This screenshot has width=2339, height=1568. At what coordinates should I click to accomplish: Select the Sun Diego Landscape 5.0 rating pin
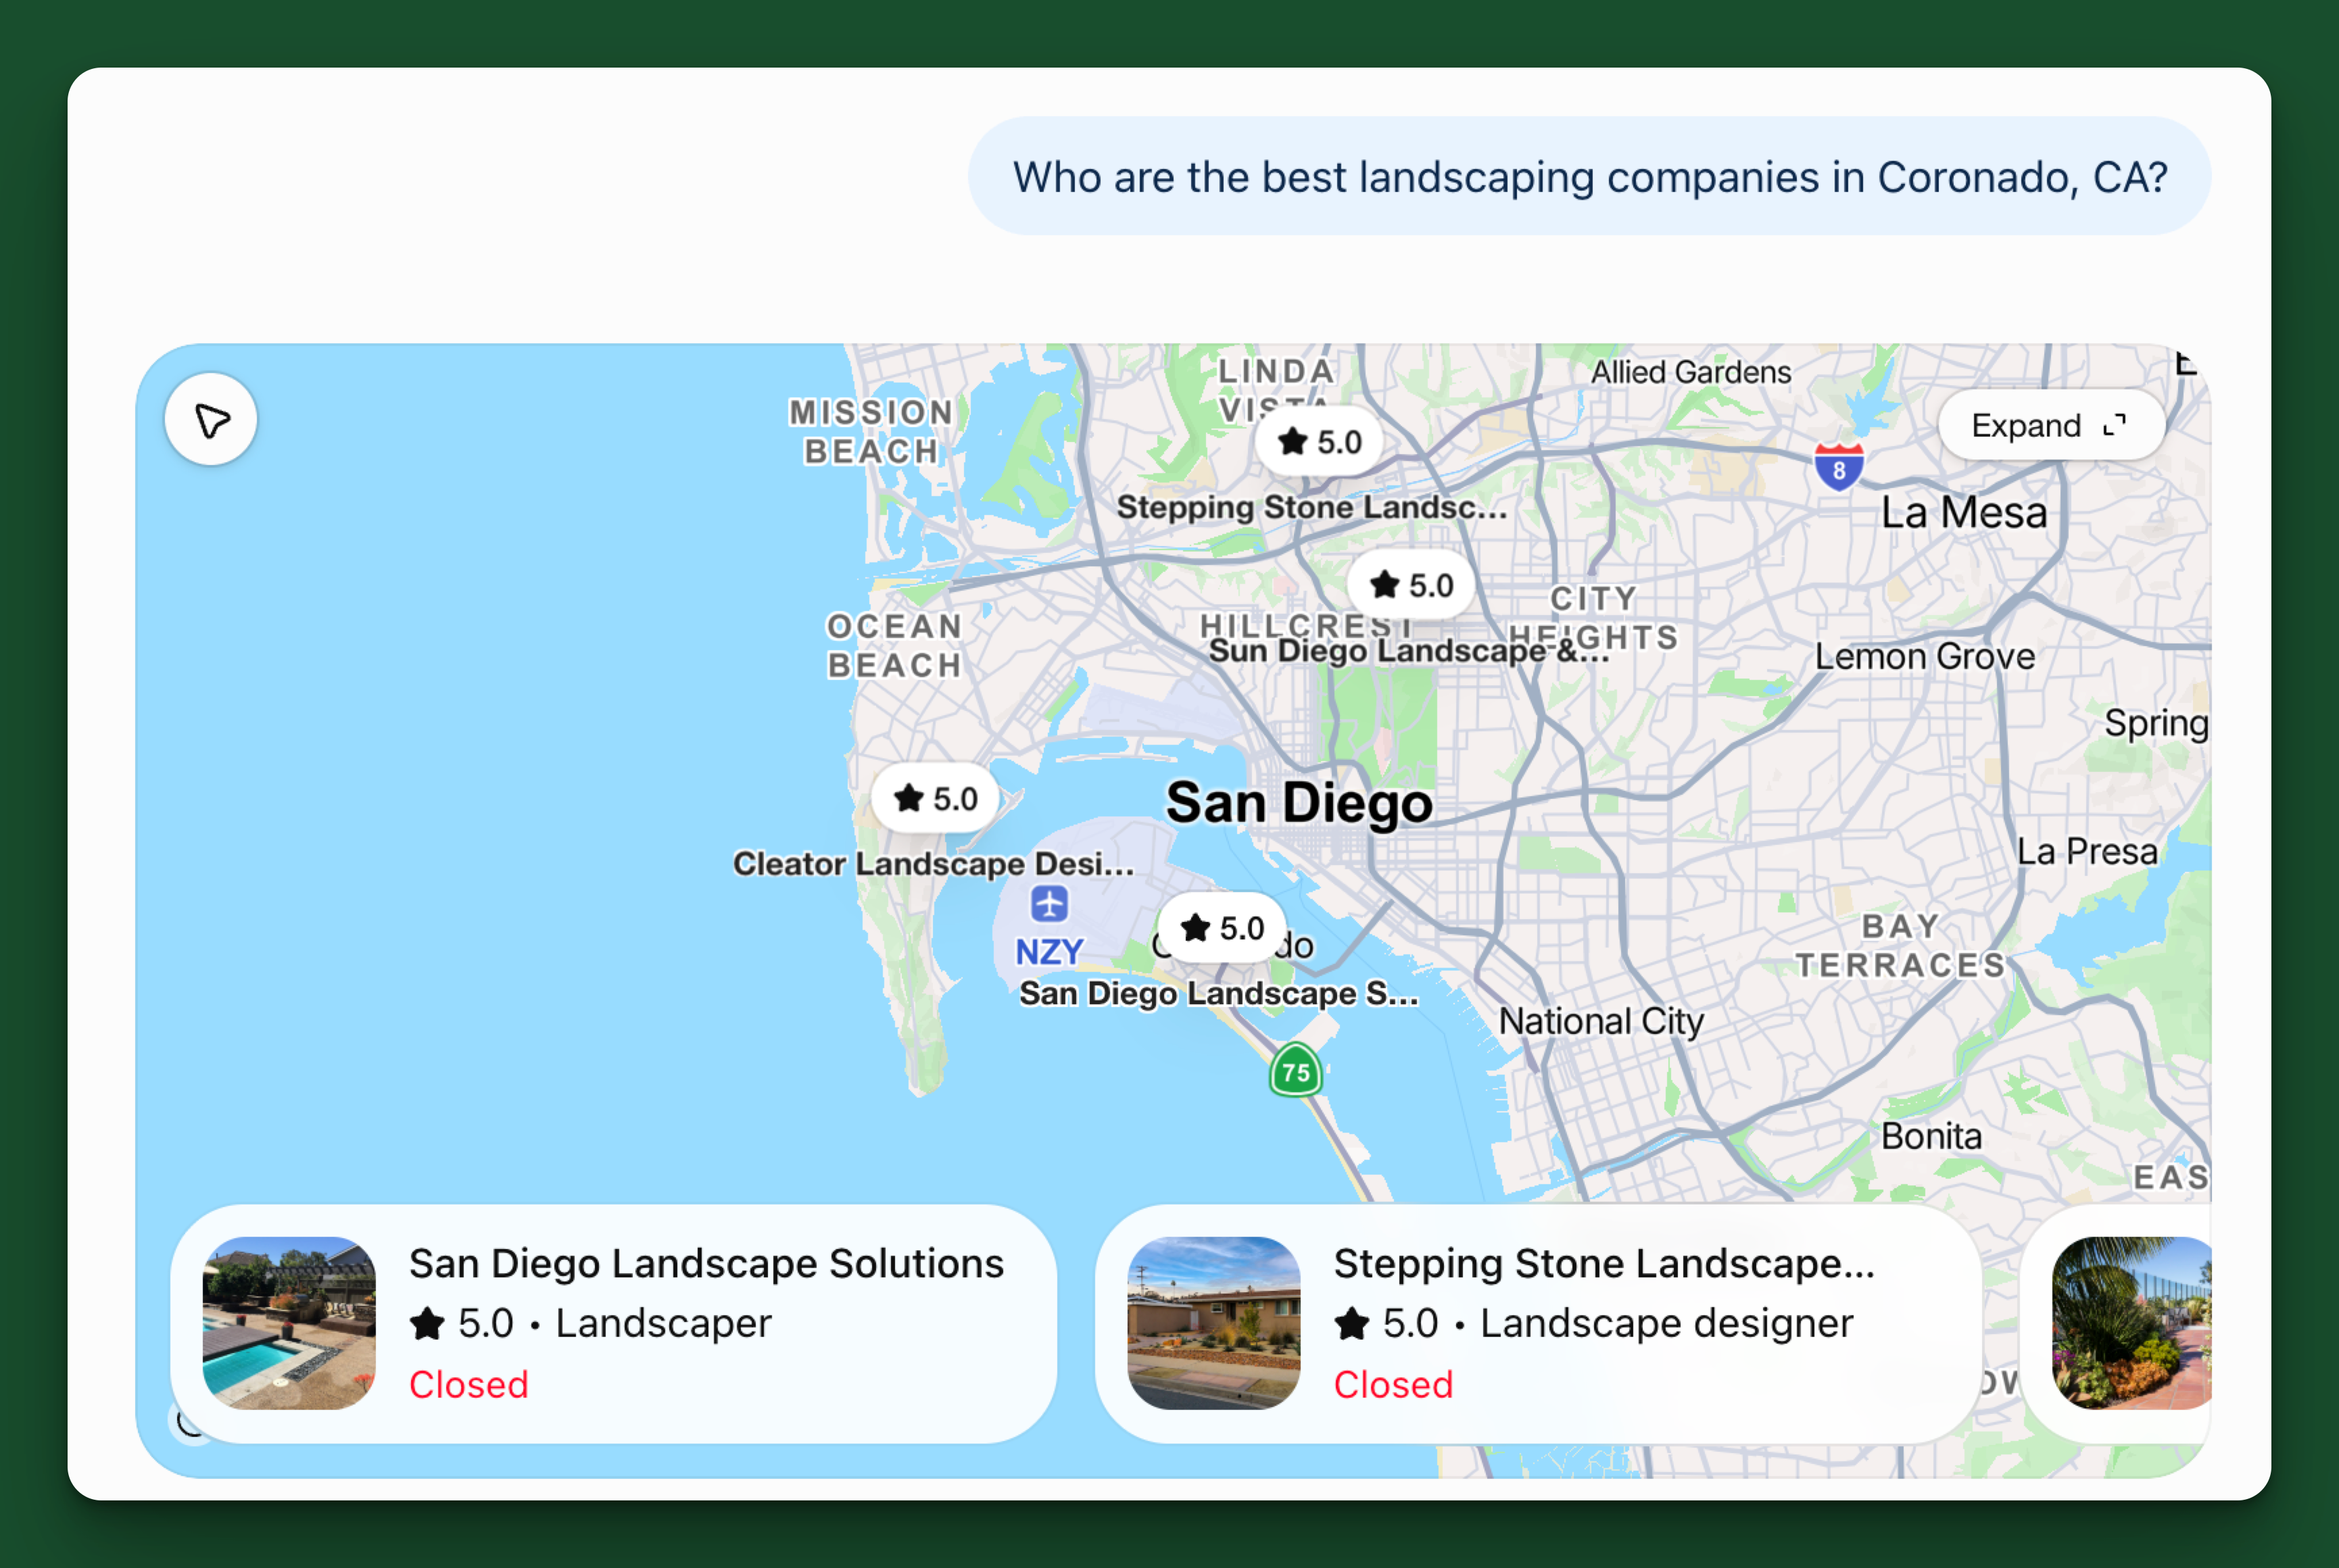pyautogui.click(x=1411, y=585)
